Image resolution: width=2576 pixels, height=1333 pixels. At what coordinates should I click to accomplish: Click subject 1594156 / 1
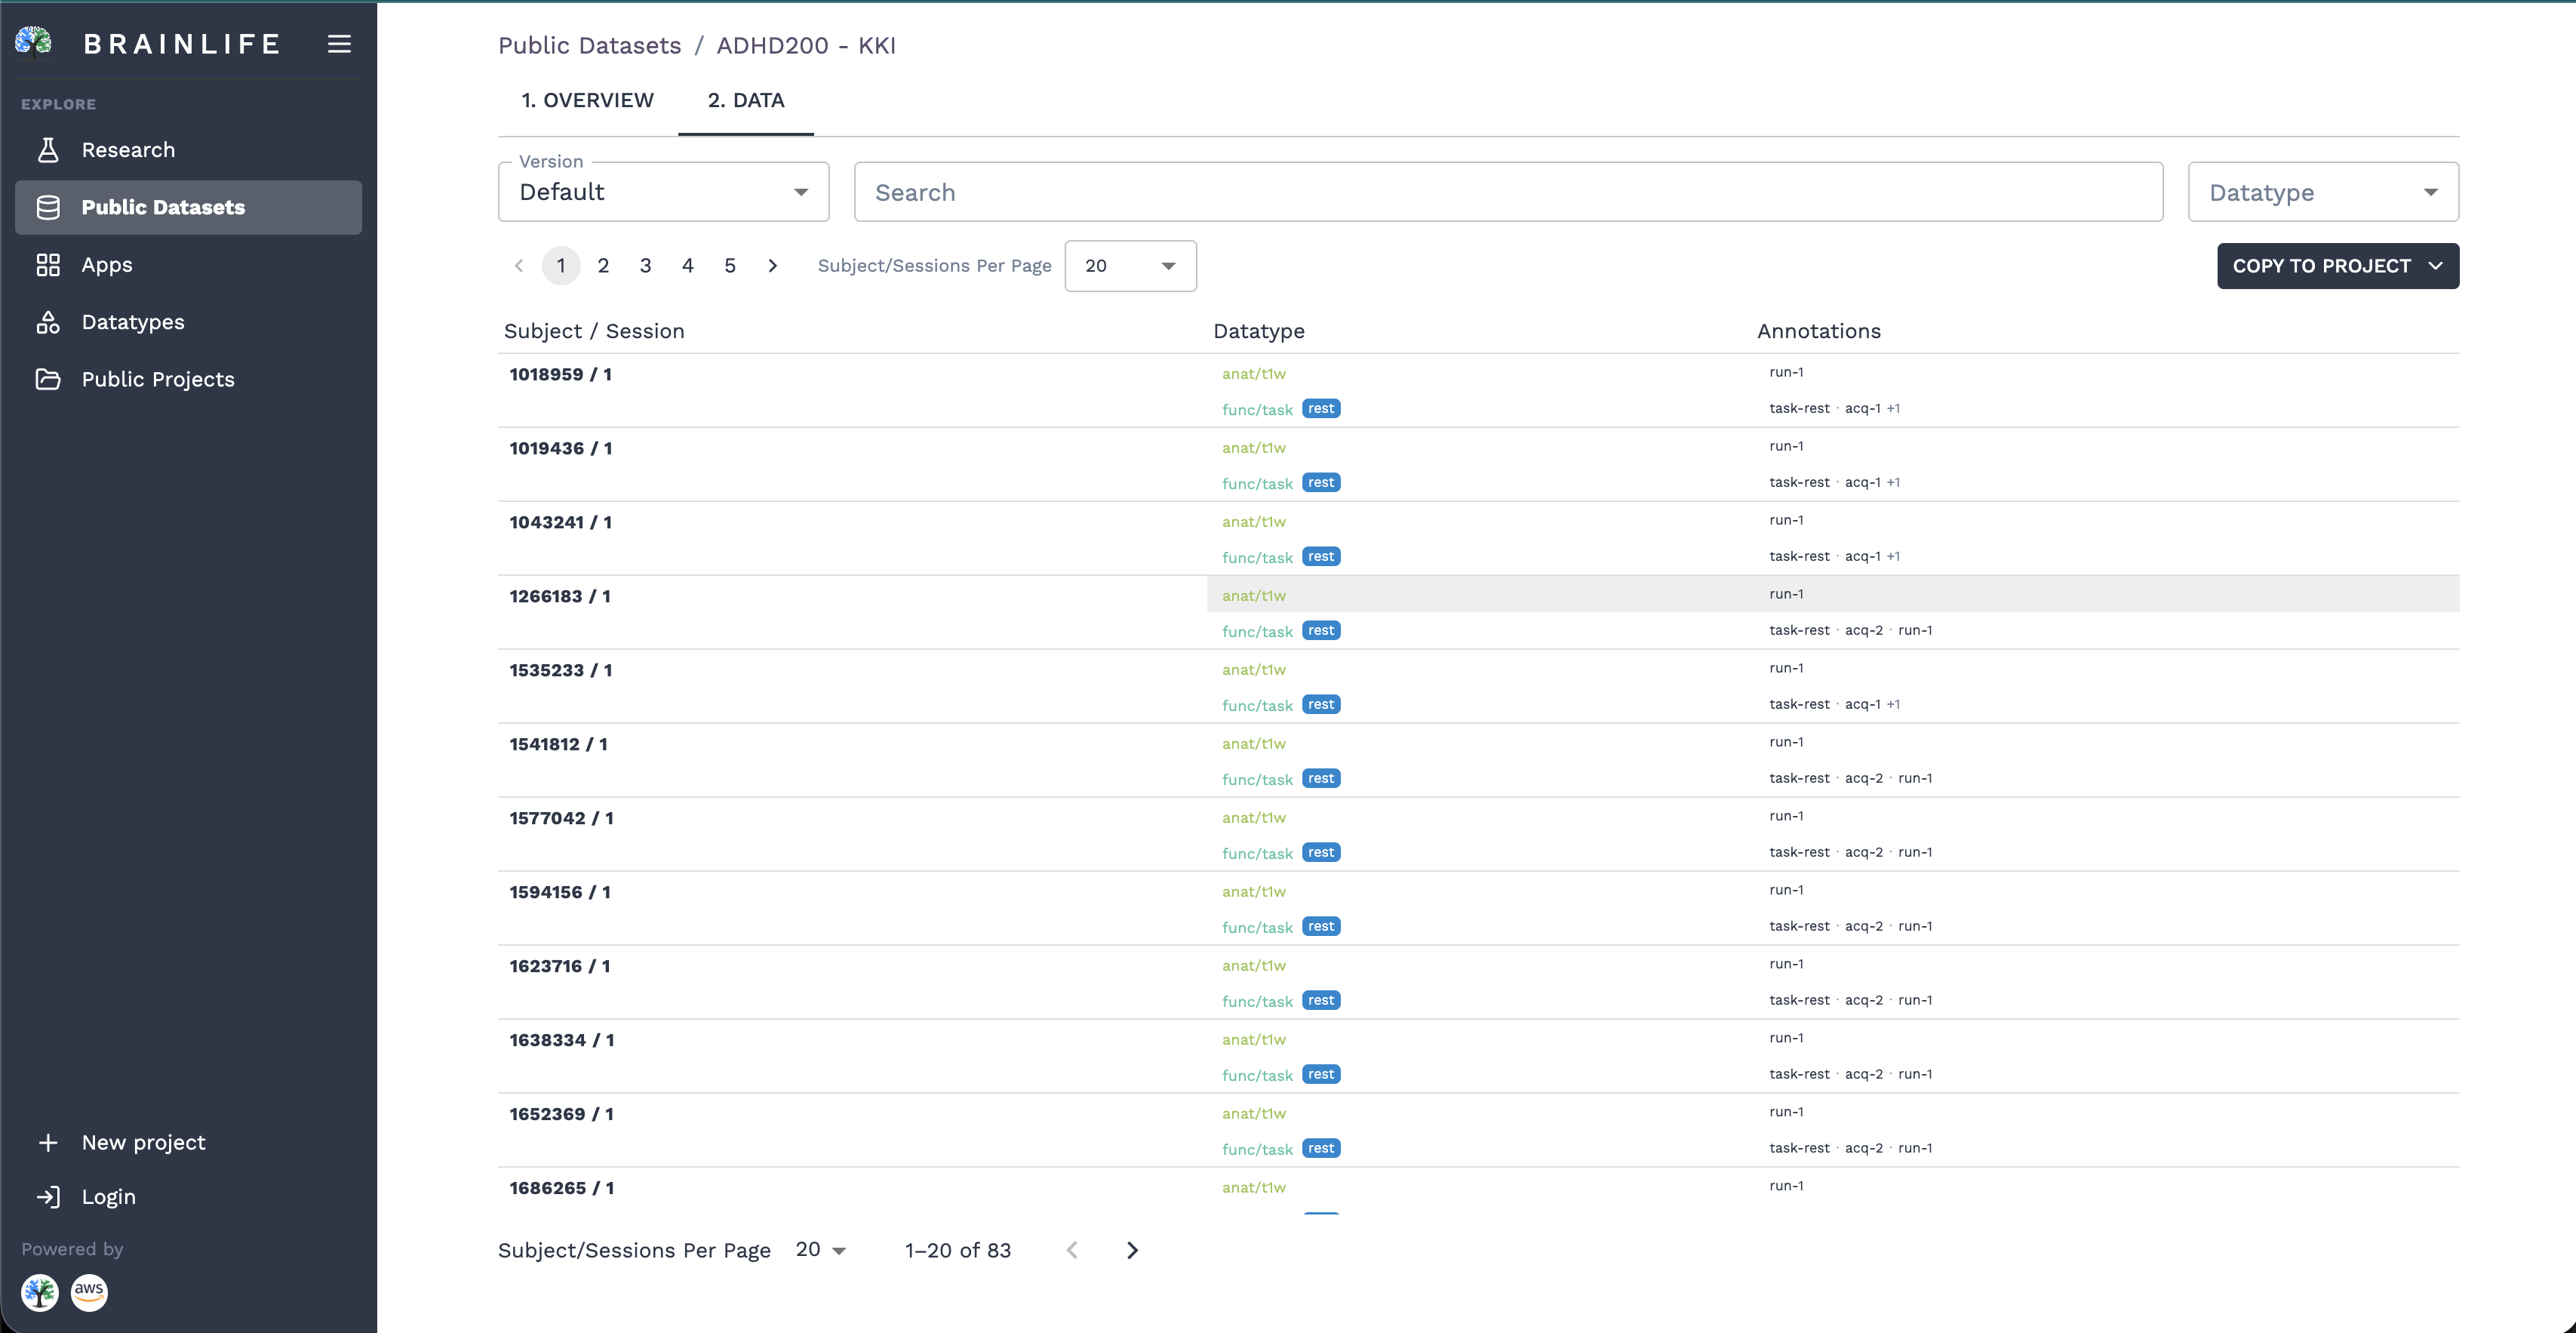coord(559,893)
